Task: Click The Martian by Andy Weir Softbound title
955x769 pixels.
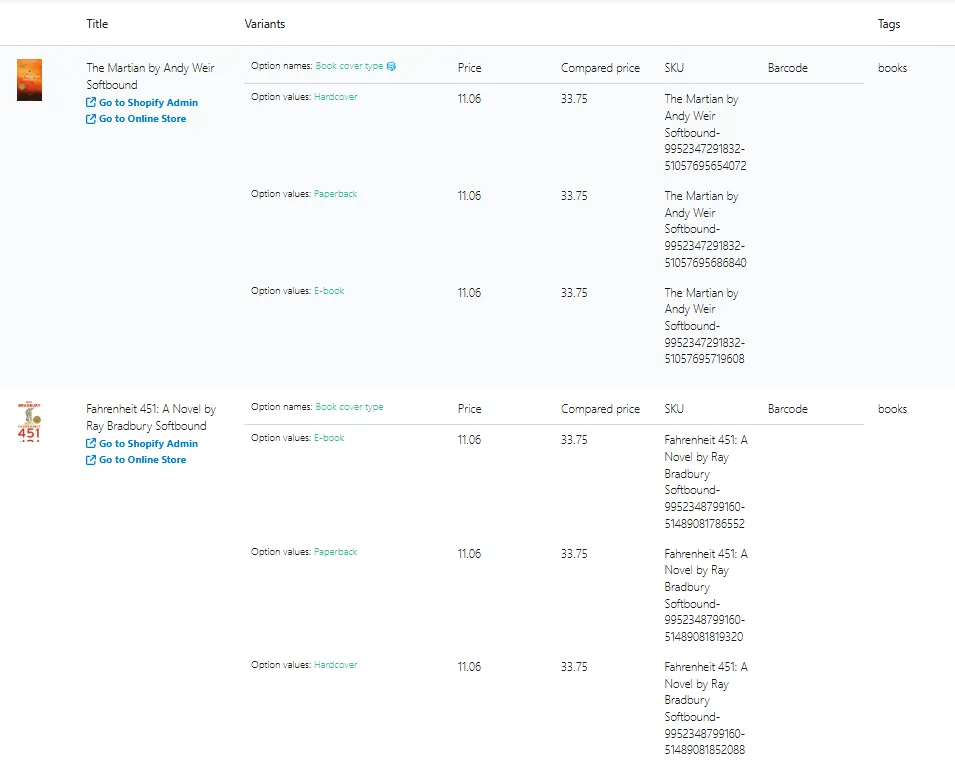Action: pyautogui.click(x=150, y=76)
